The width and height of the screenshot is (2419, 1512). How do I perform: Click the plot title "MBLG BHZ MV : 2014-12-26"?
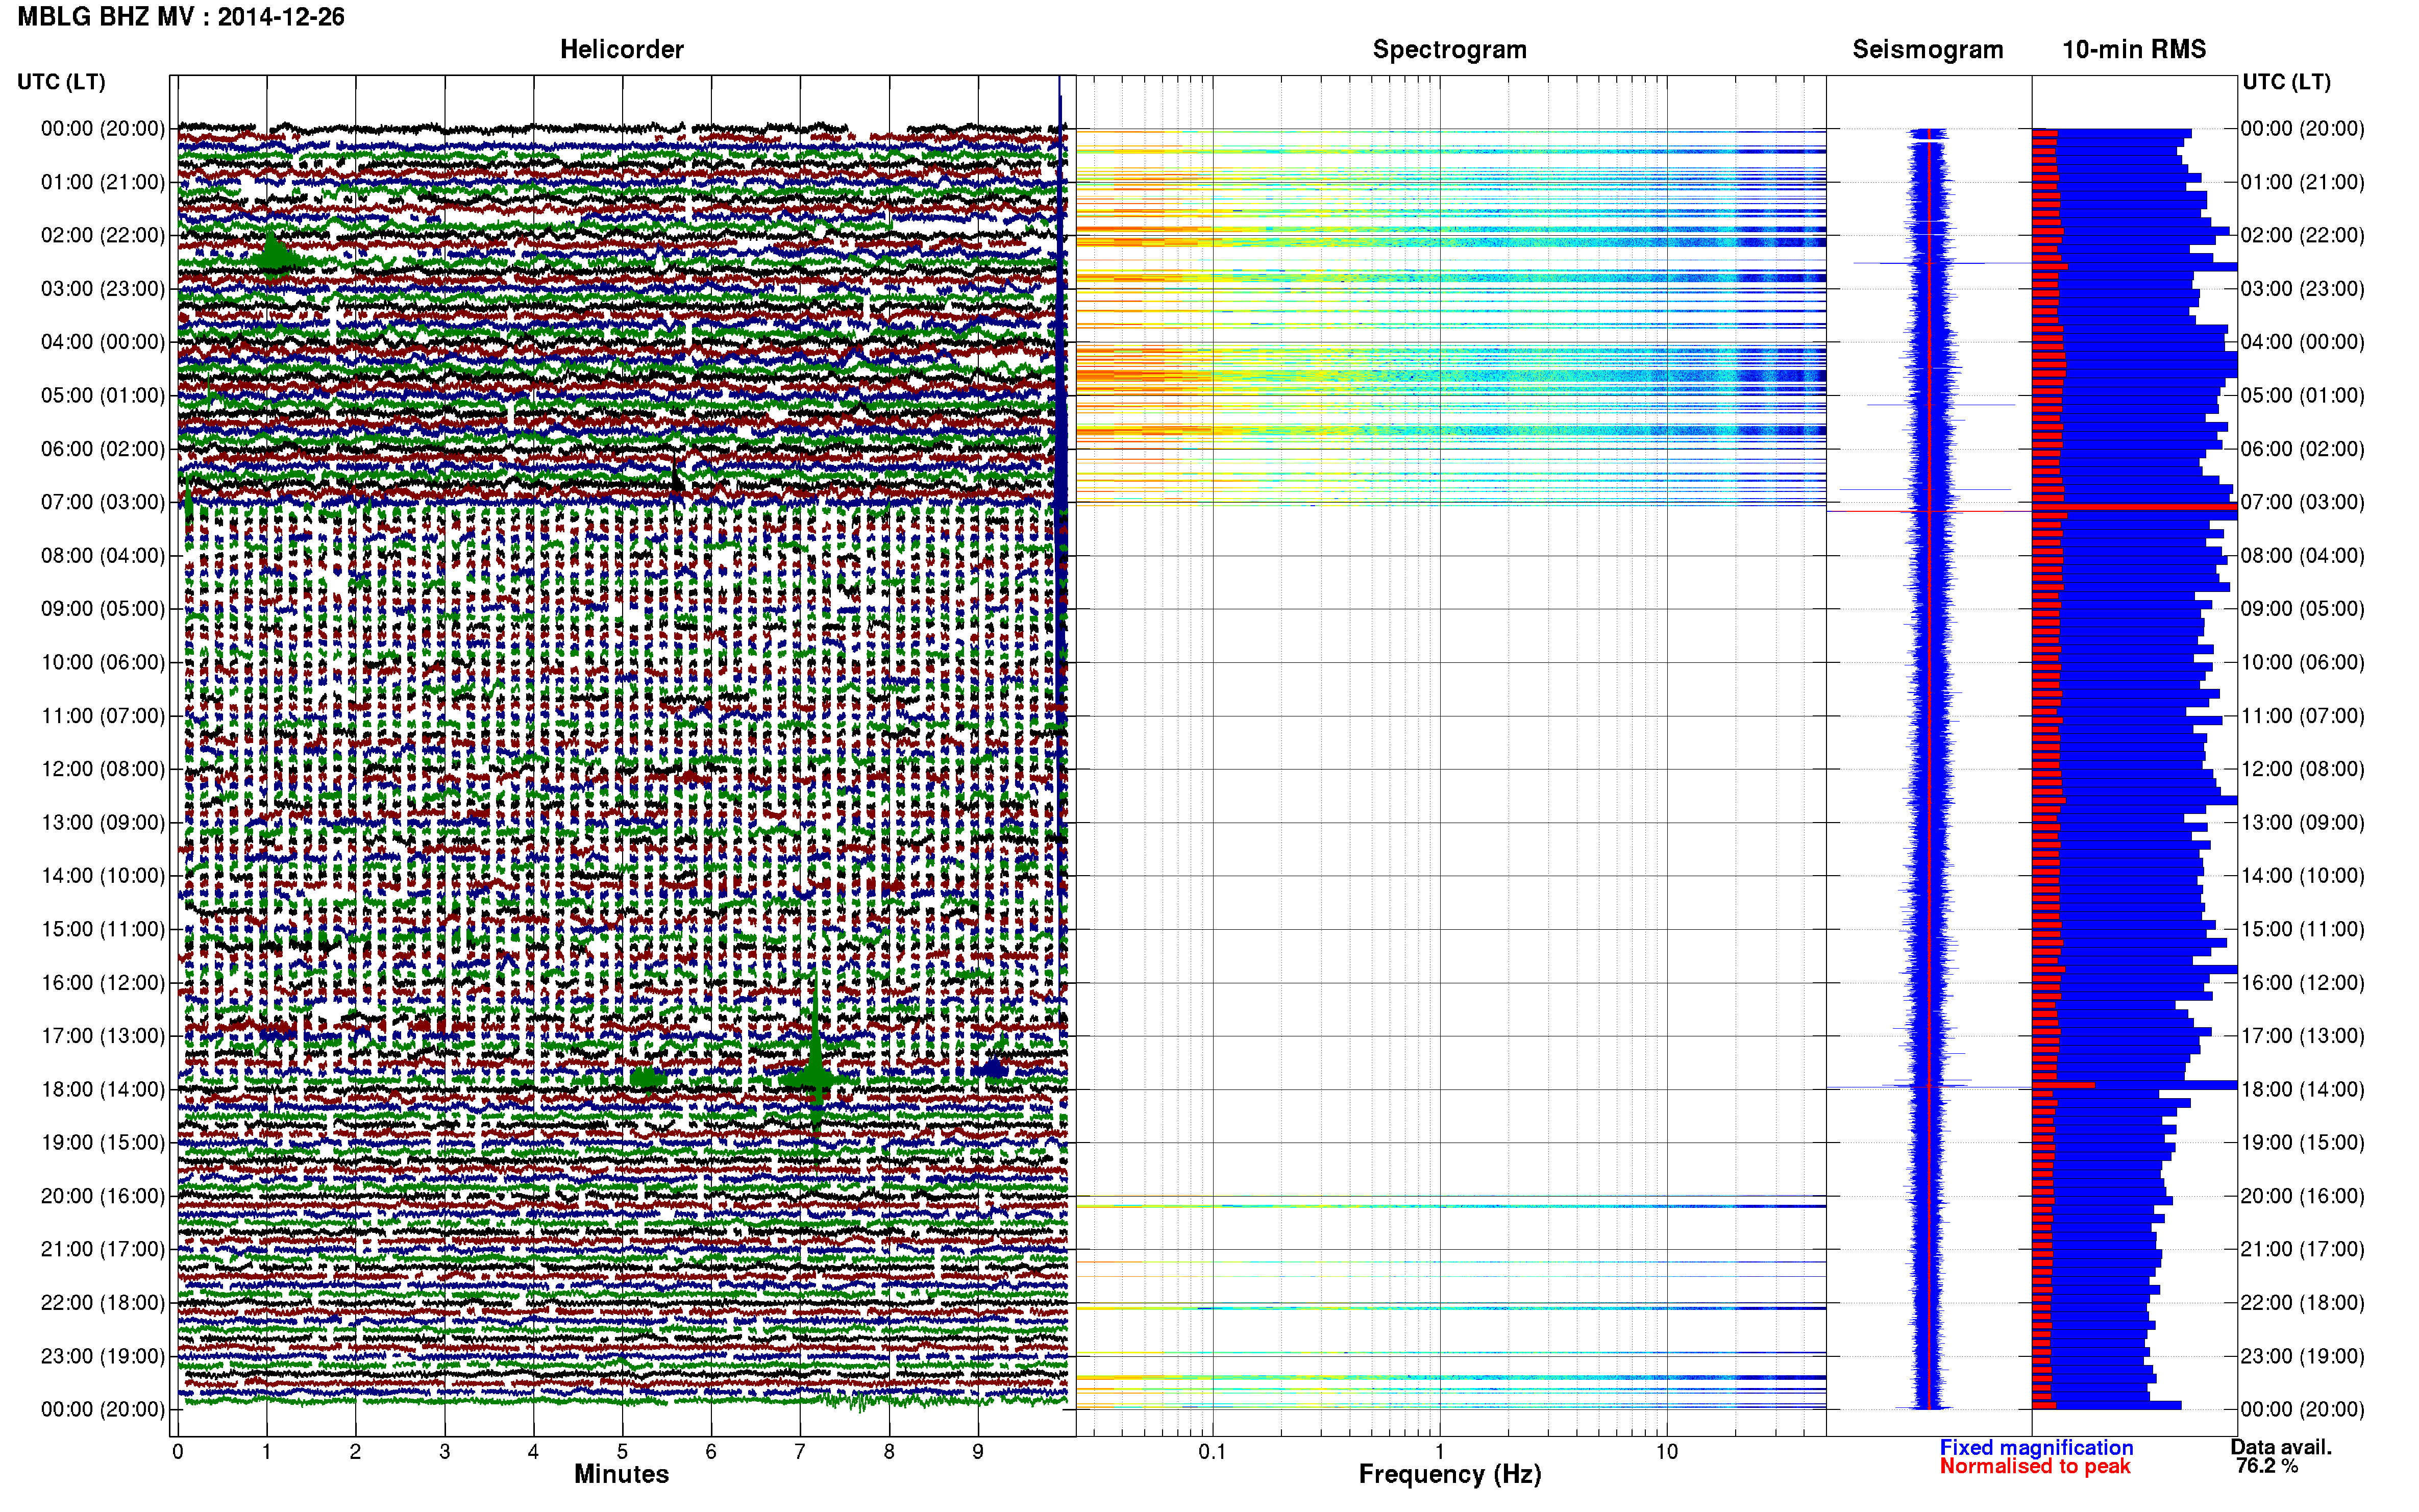(181, 17)
